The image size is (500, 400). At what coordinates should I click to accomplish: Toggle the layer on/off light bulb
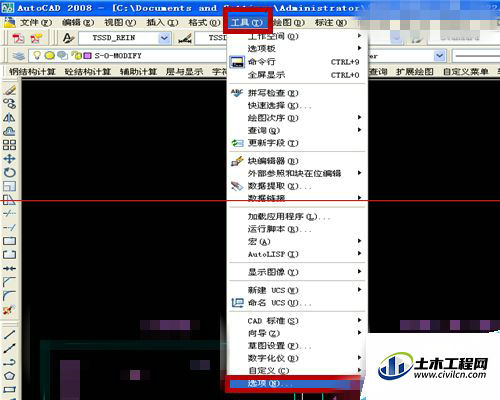point(37,56)
